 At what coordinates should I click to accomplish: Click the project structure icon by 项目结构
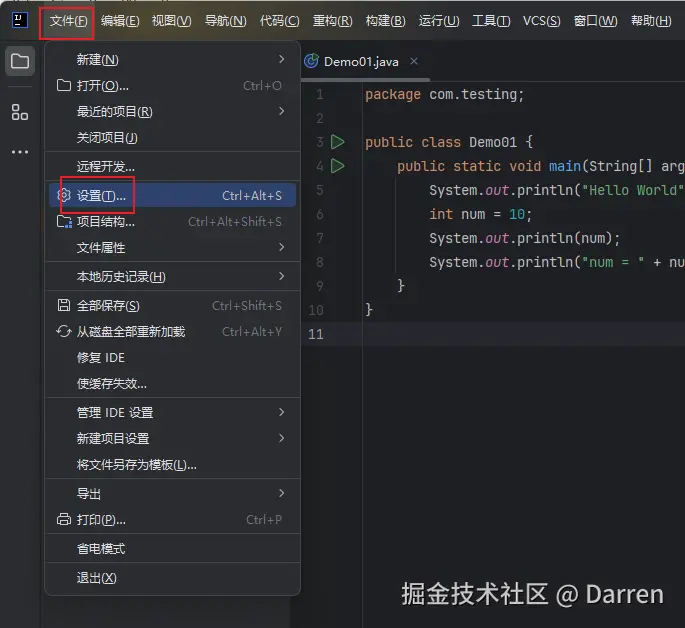click(64, 222)
